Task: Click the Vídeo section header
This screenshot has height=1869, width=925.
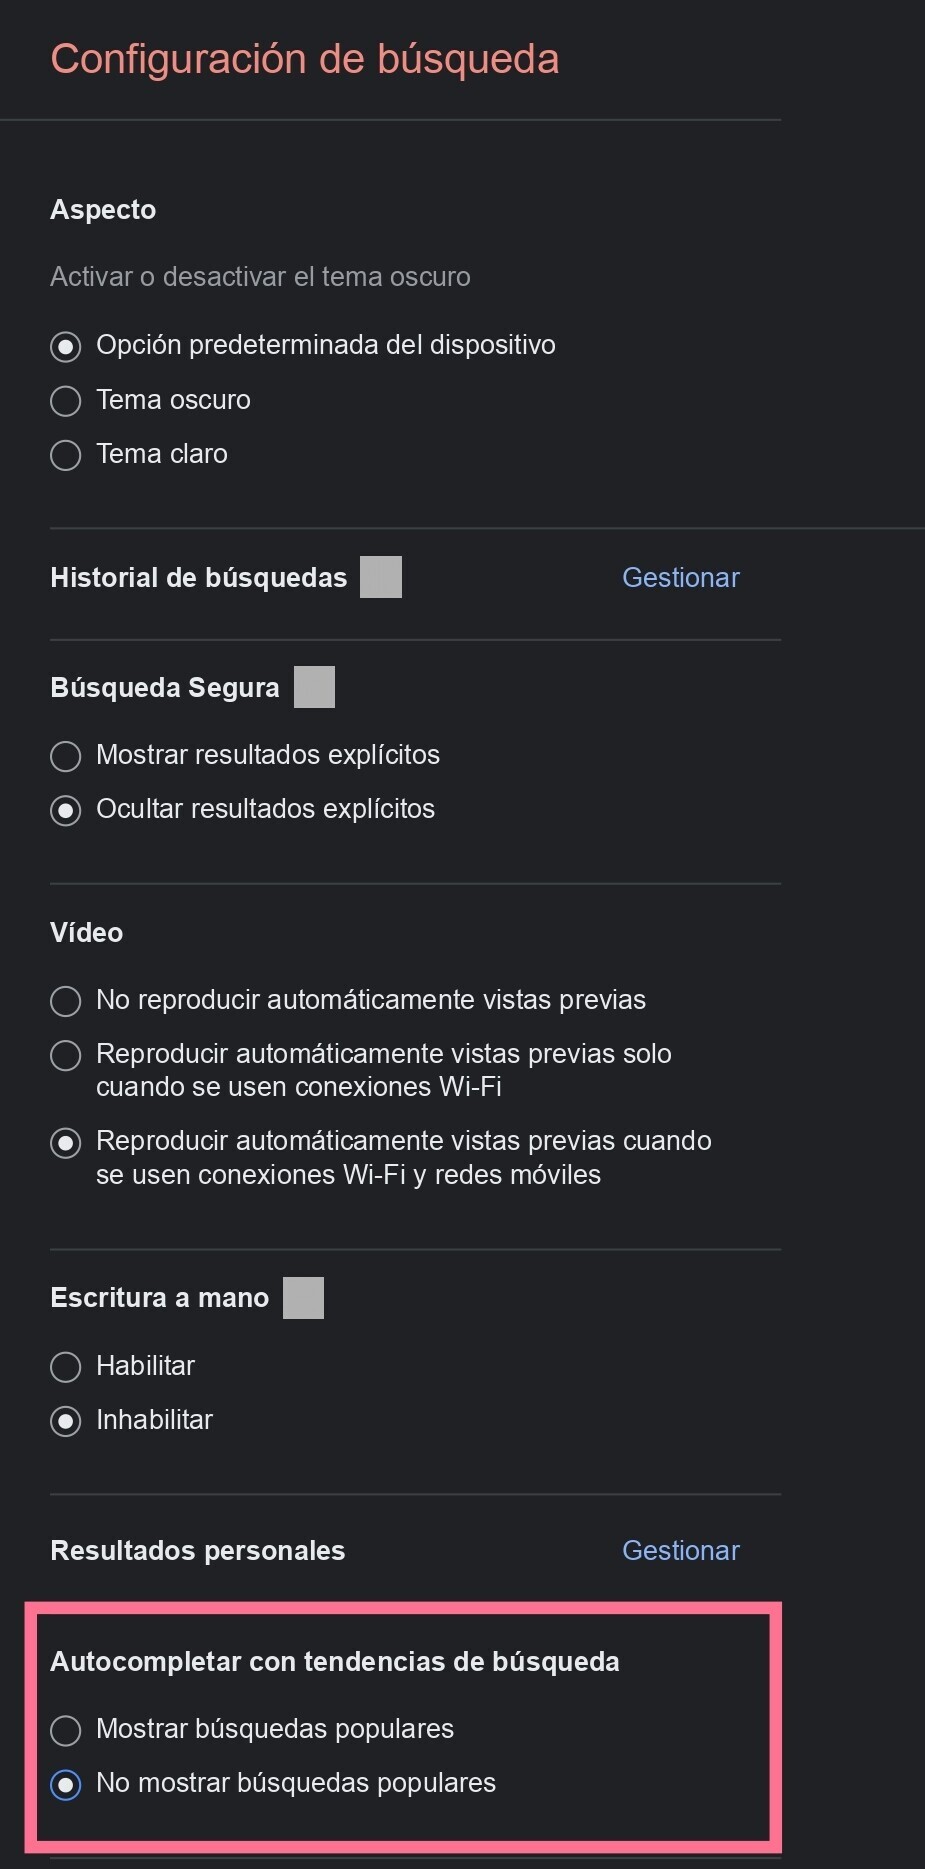Action: point(86,932)
